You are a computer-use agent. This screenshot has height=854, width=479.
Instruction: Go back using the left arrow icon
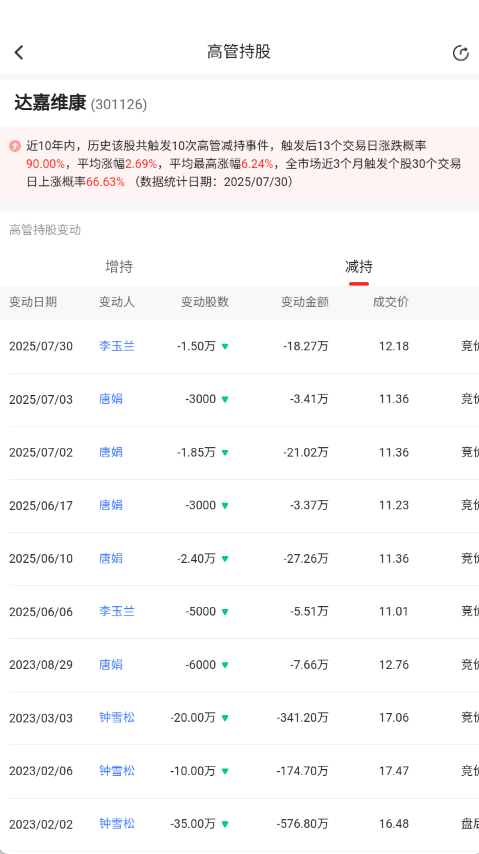click(x=19, y=52)
